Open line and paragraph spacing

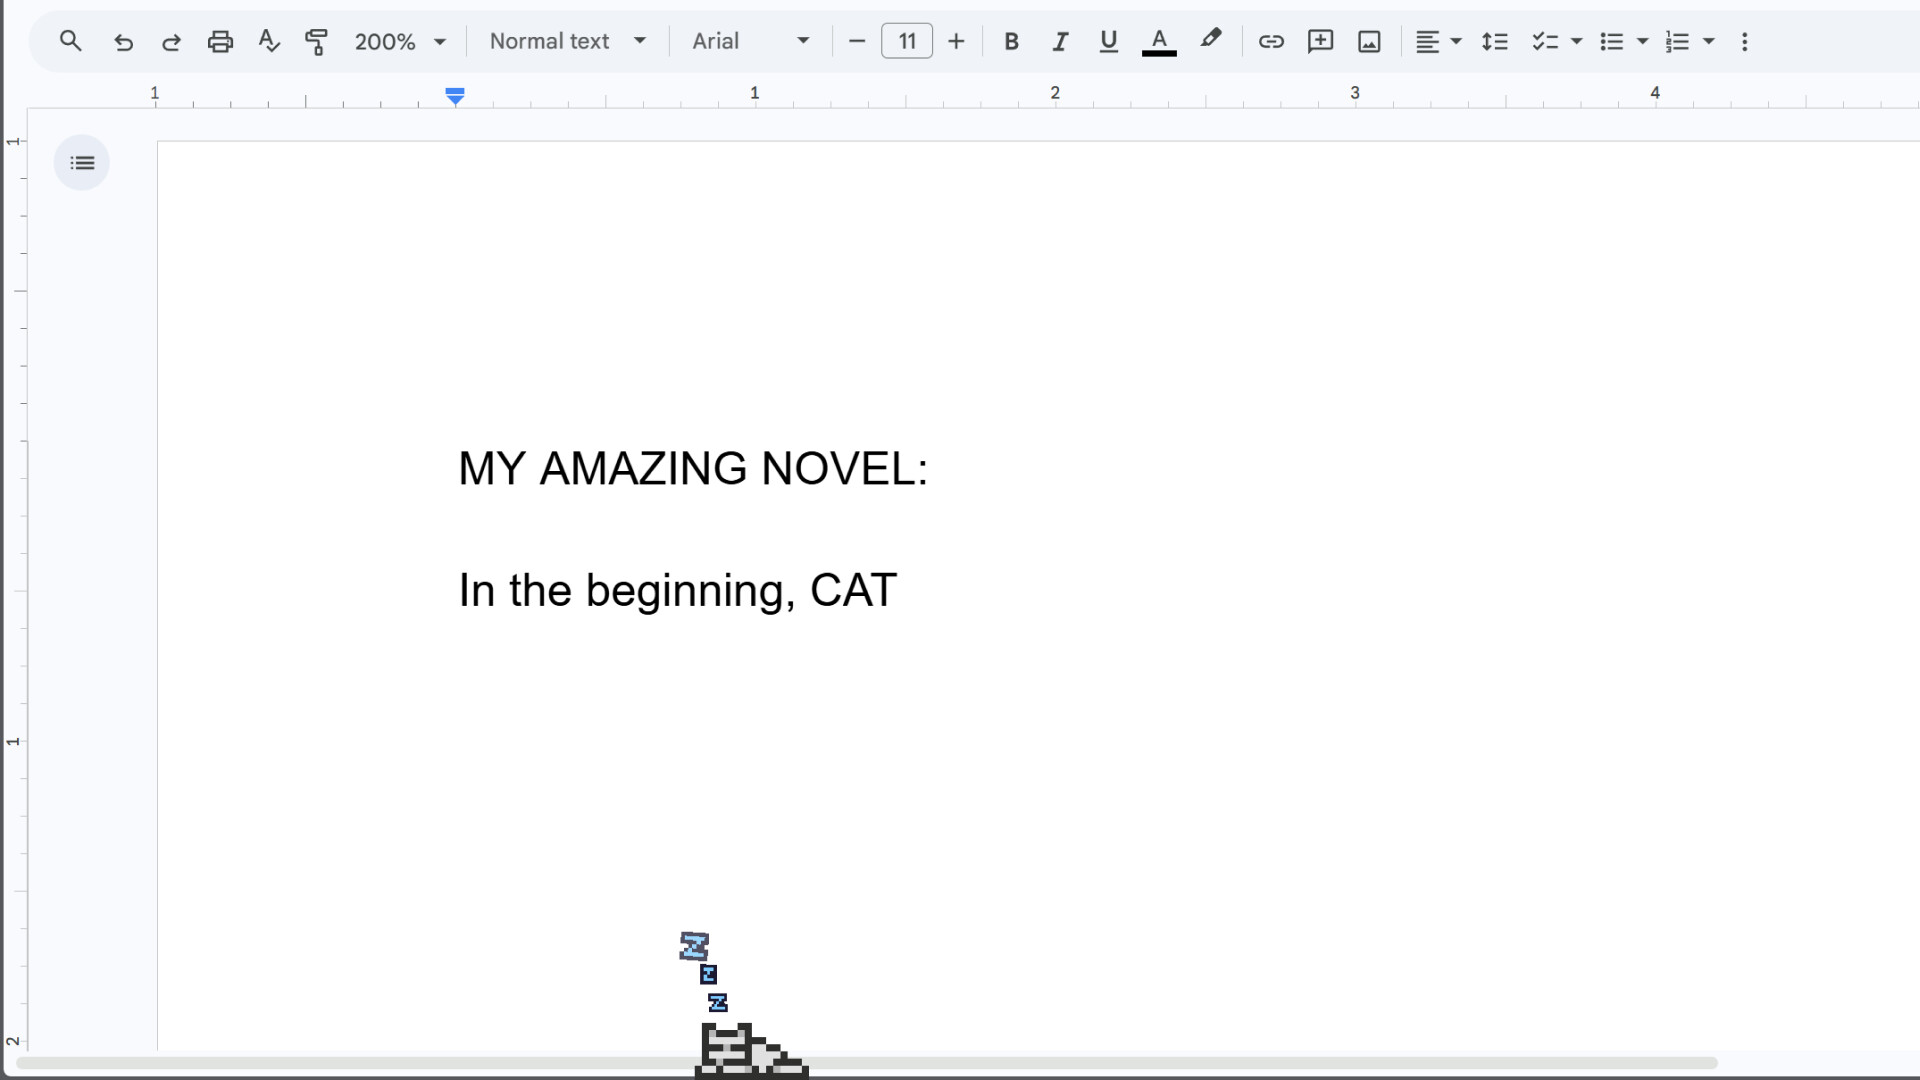(x=1494, y=41)
